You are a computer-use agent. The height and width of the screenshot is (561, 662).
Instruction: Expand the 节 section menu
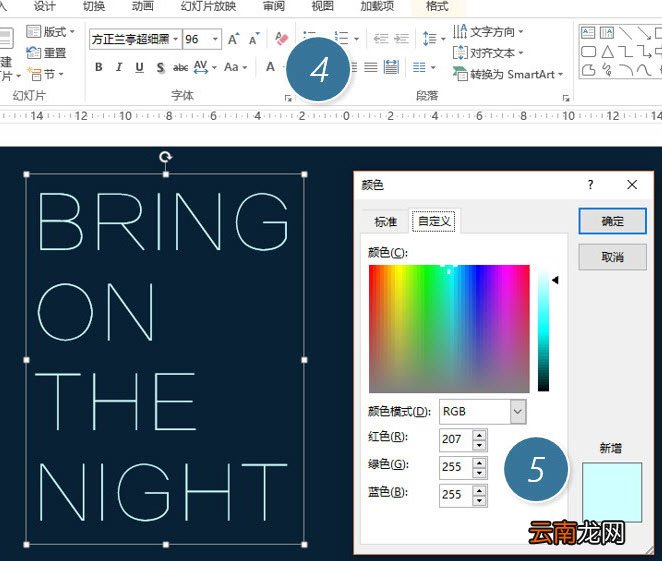click(x=45, y=74)
